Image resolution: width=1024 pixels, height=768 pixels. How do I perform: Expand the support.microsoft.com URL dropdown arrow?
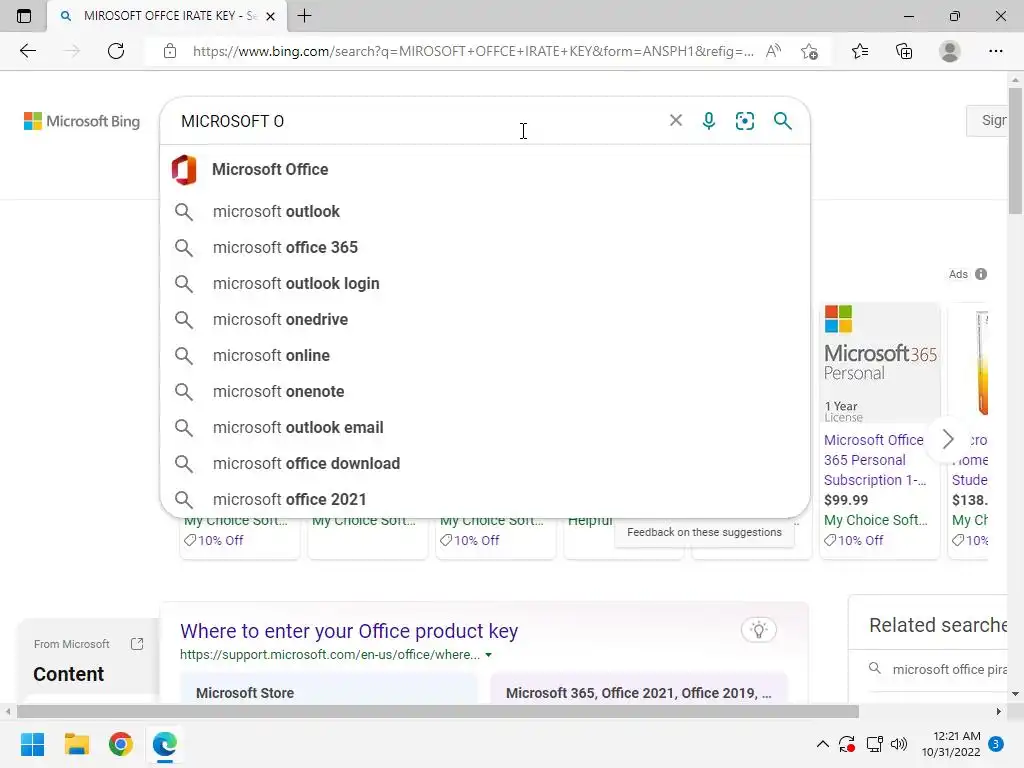tap(488, 654)
